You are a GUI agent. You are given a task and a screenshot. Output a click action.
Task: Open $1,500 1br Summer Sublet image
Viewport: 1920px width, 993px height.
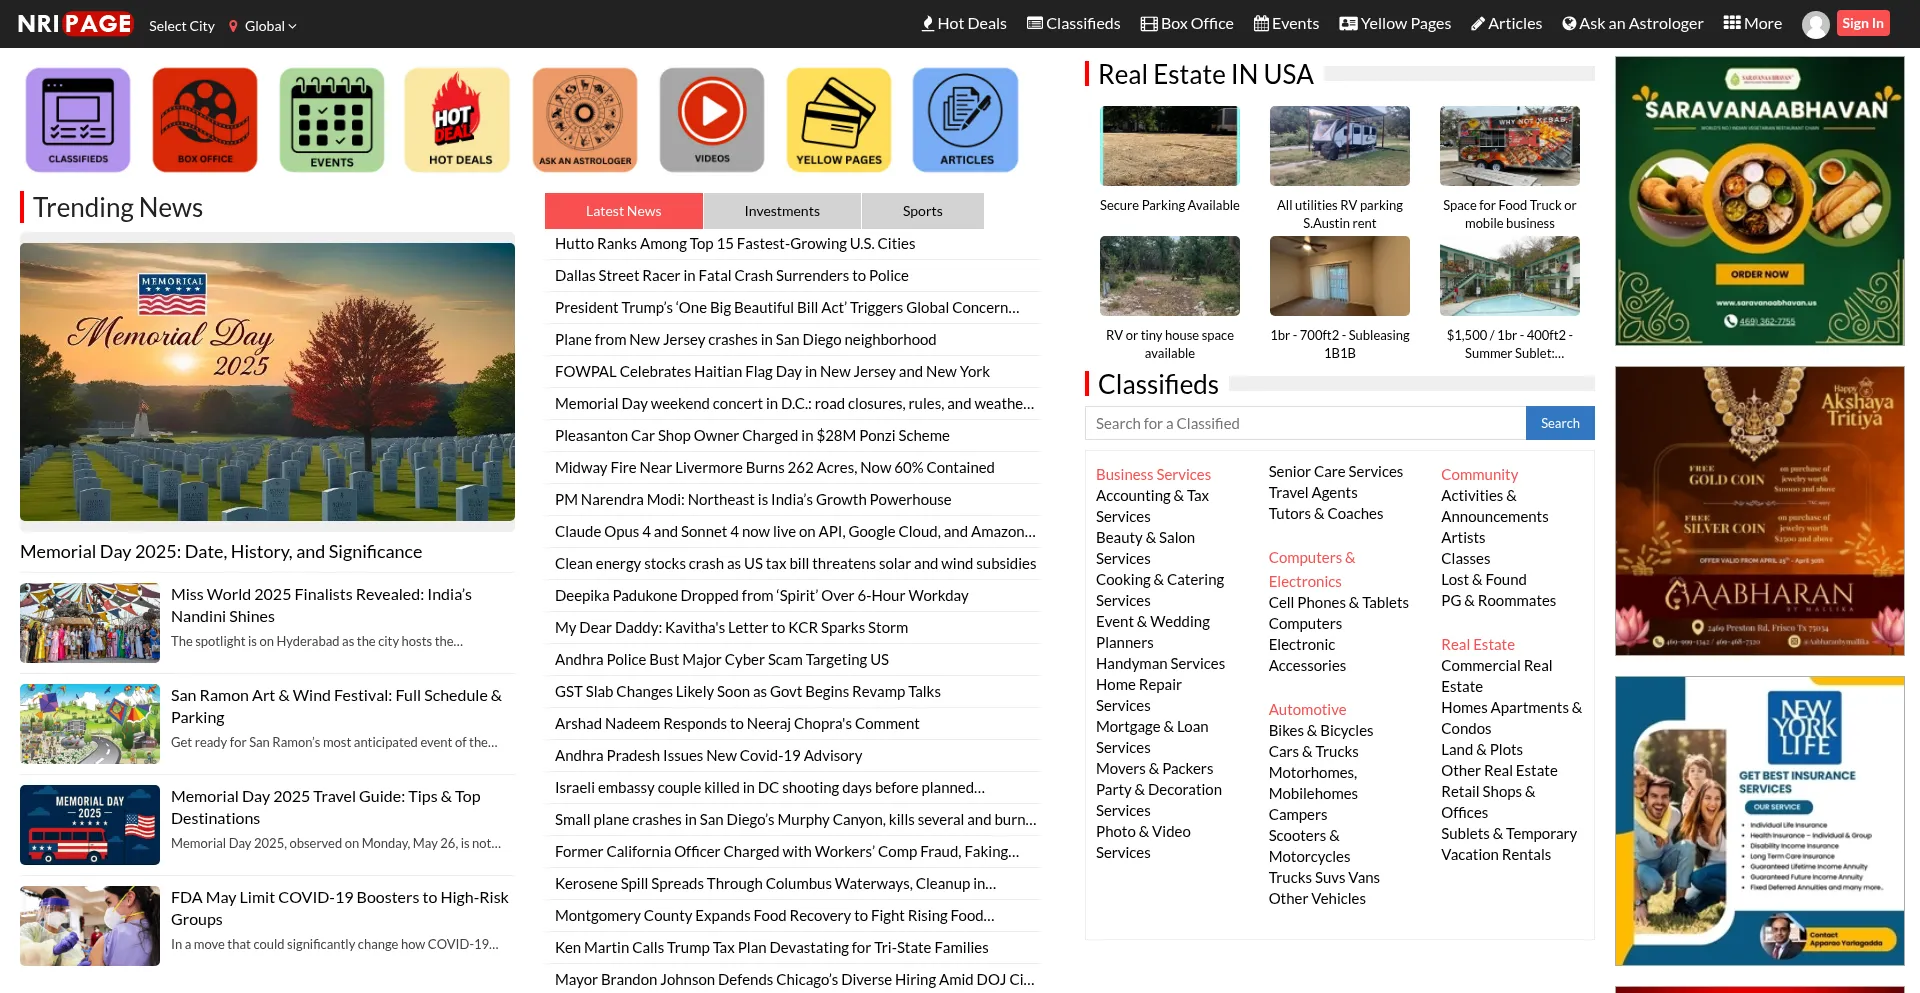click(1510, 276)
